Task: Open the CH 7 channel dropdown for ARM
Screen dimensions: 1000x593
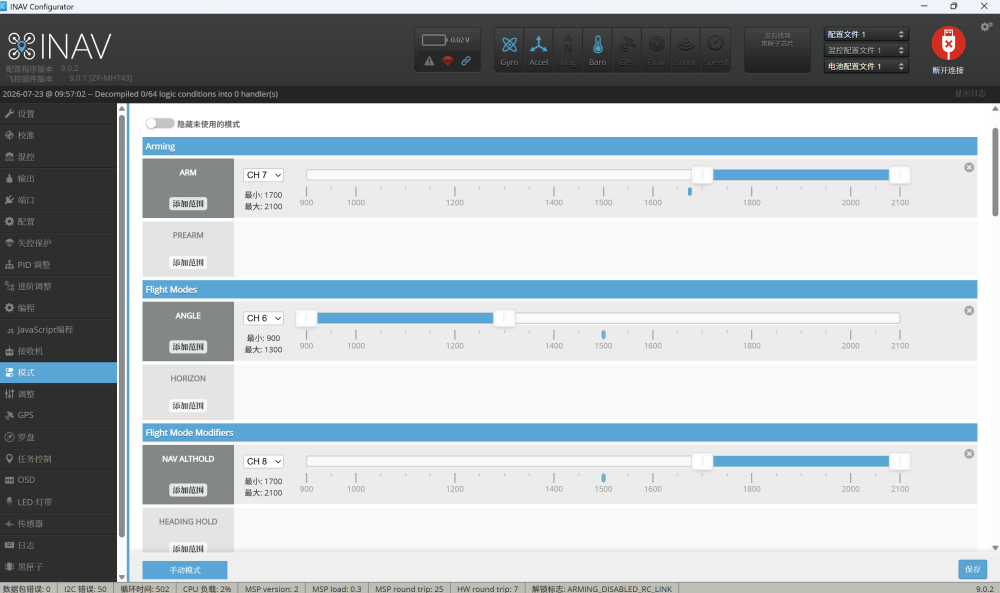Action: [263, 175]
